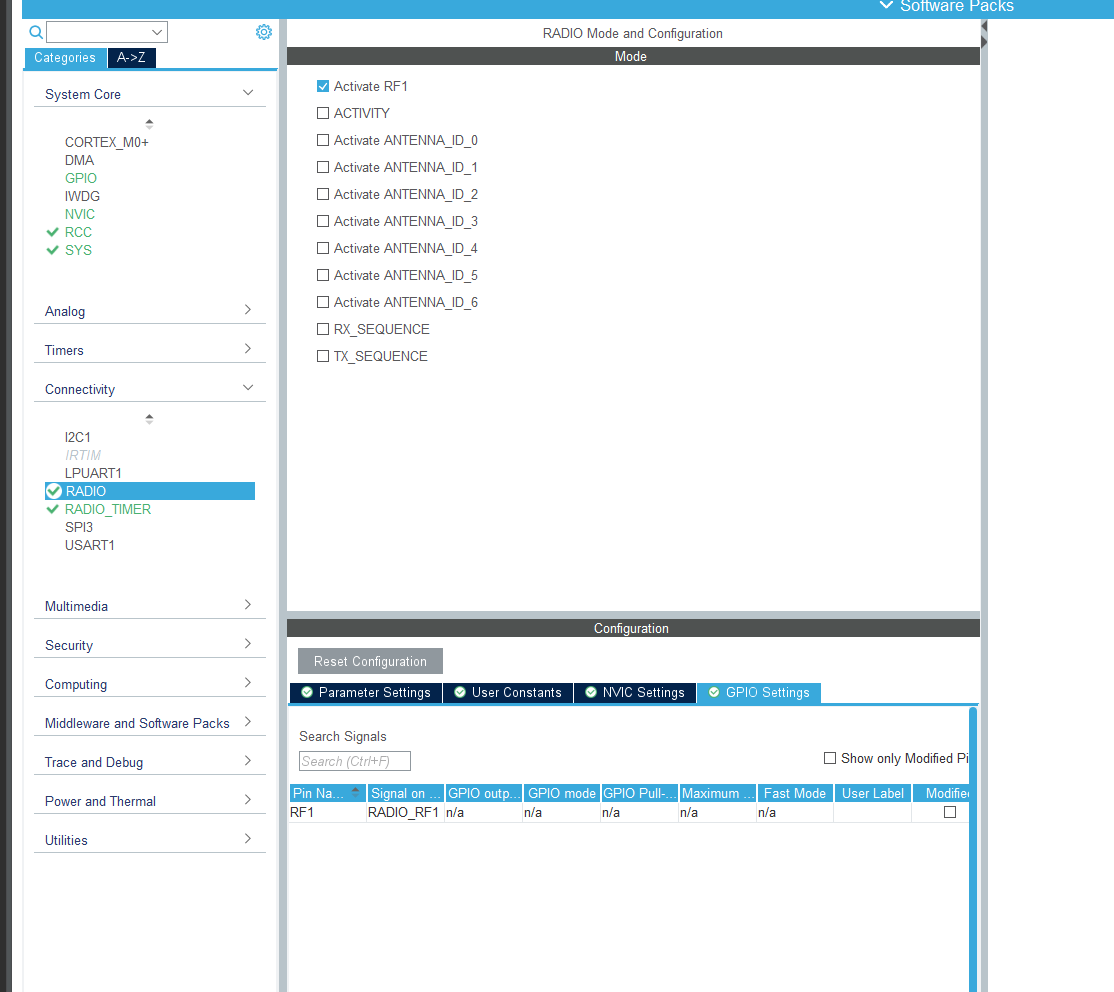Click the search magnifier icon
This screenshot has height=992, width=1114.
[35, 32]
